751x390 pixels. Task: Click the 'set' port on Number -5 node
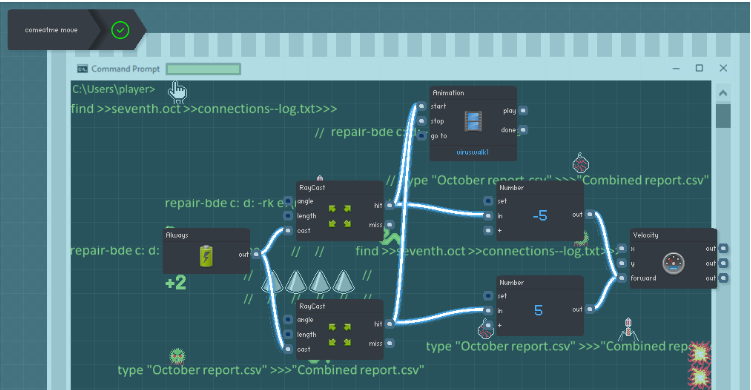pyautogui.click(x=488, y=201)
